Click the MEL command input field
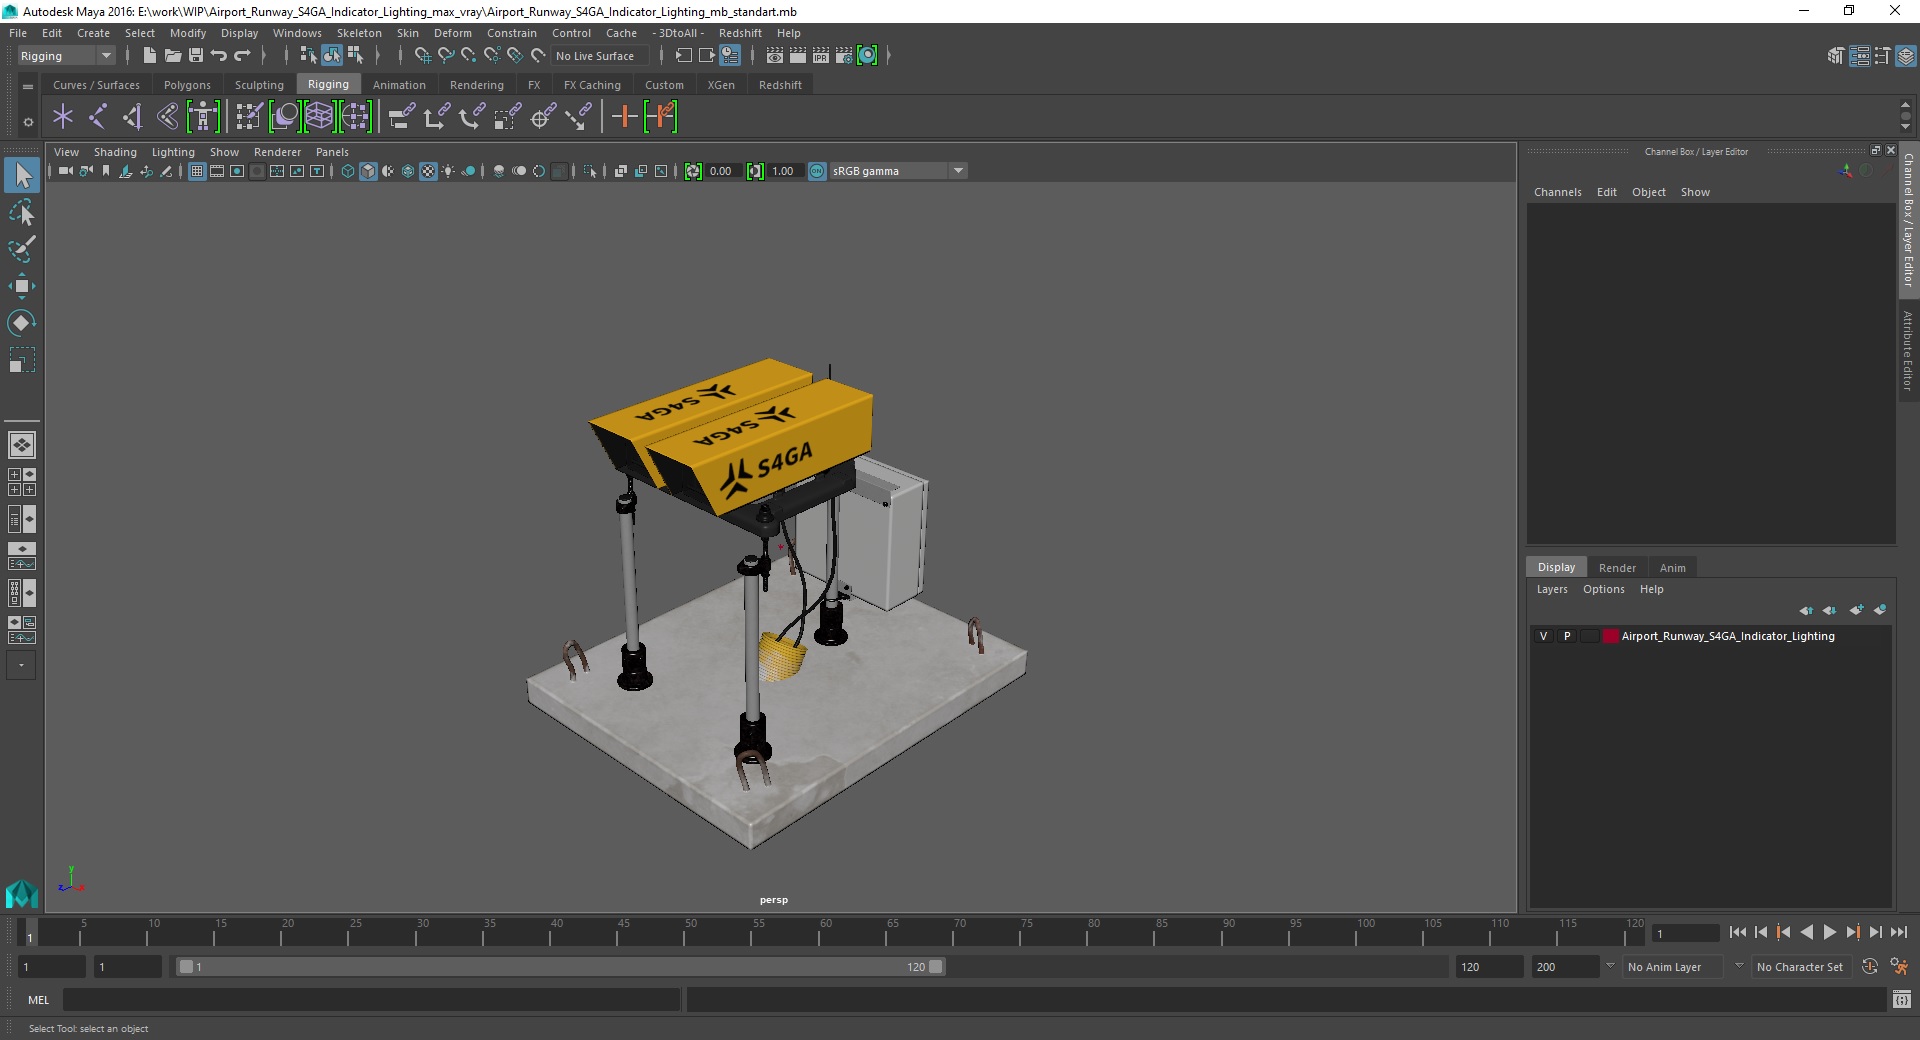Image resolution: width=1920 pixels, height=1040 pixels. [x=372, y=1000]
